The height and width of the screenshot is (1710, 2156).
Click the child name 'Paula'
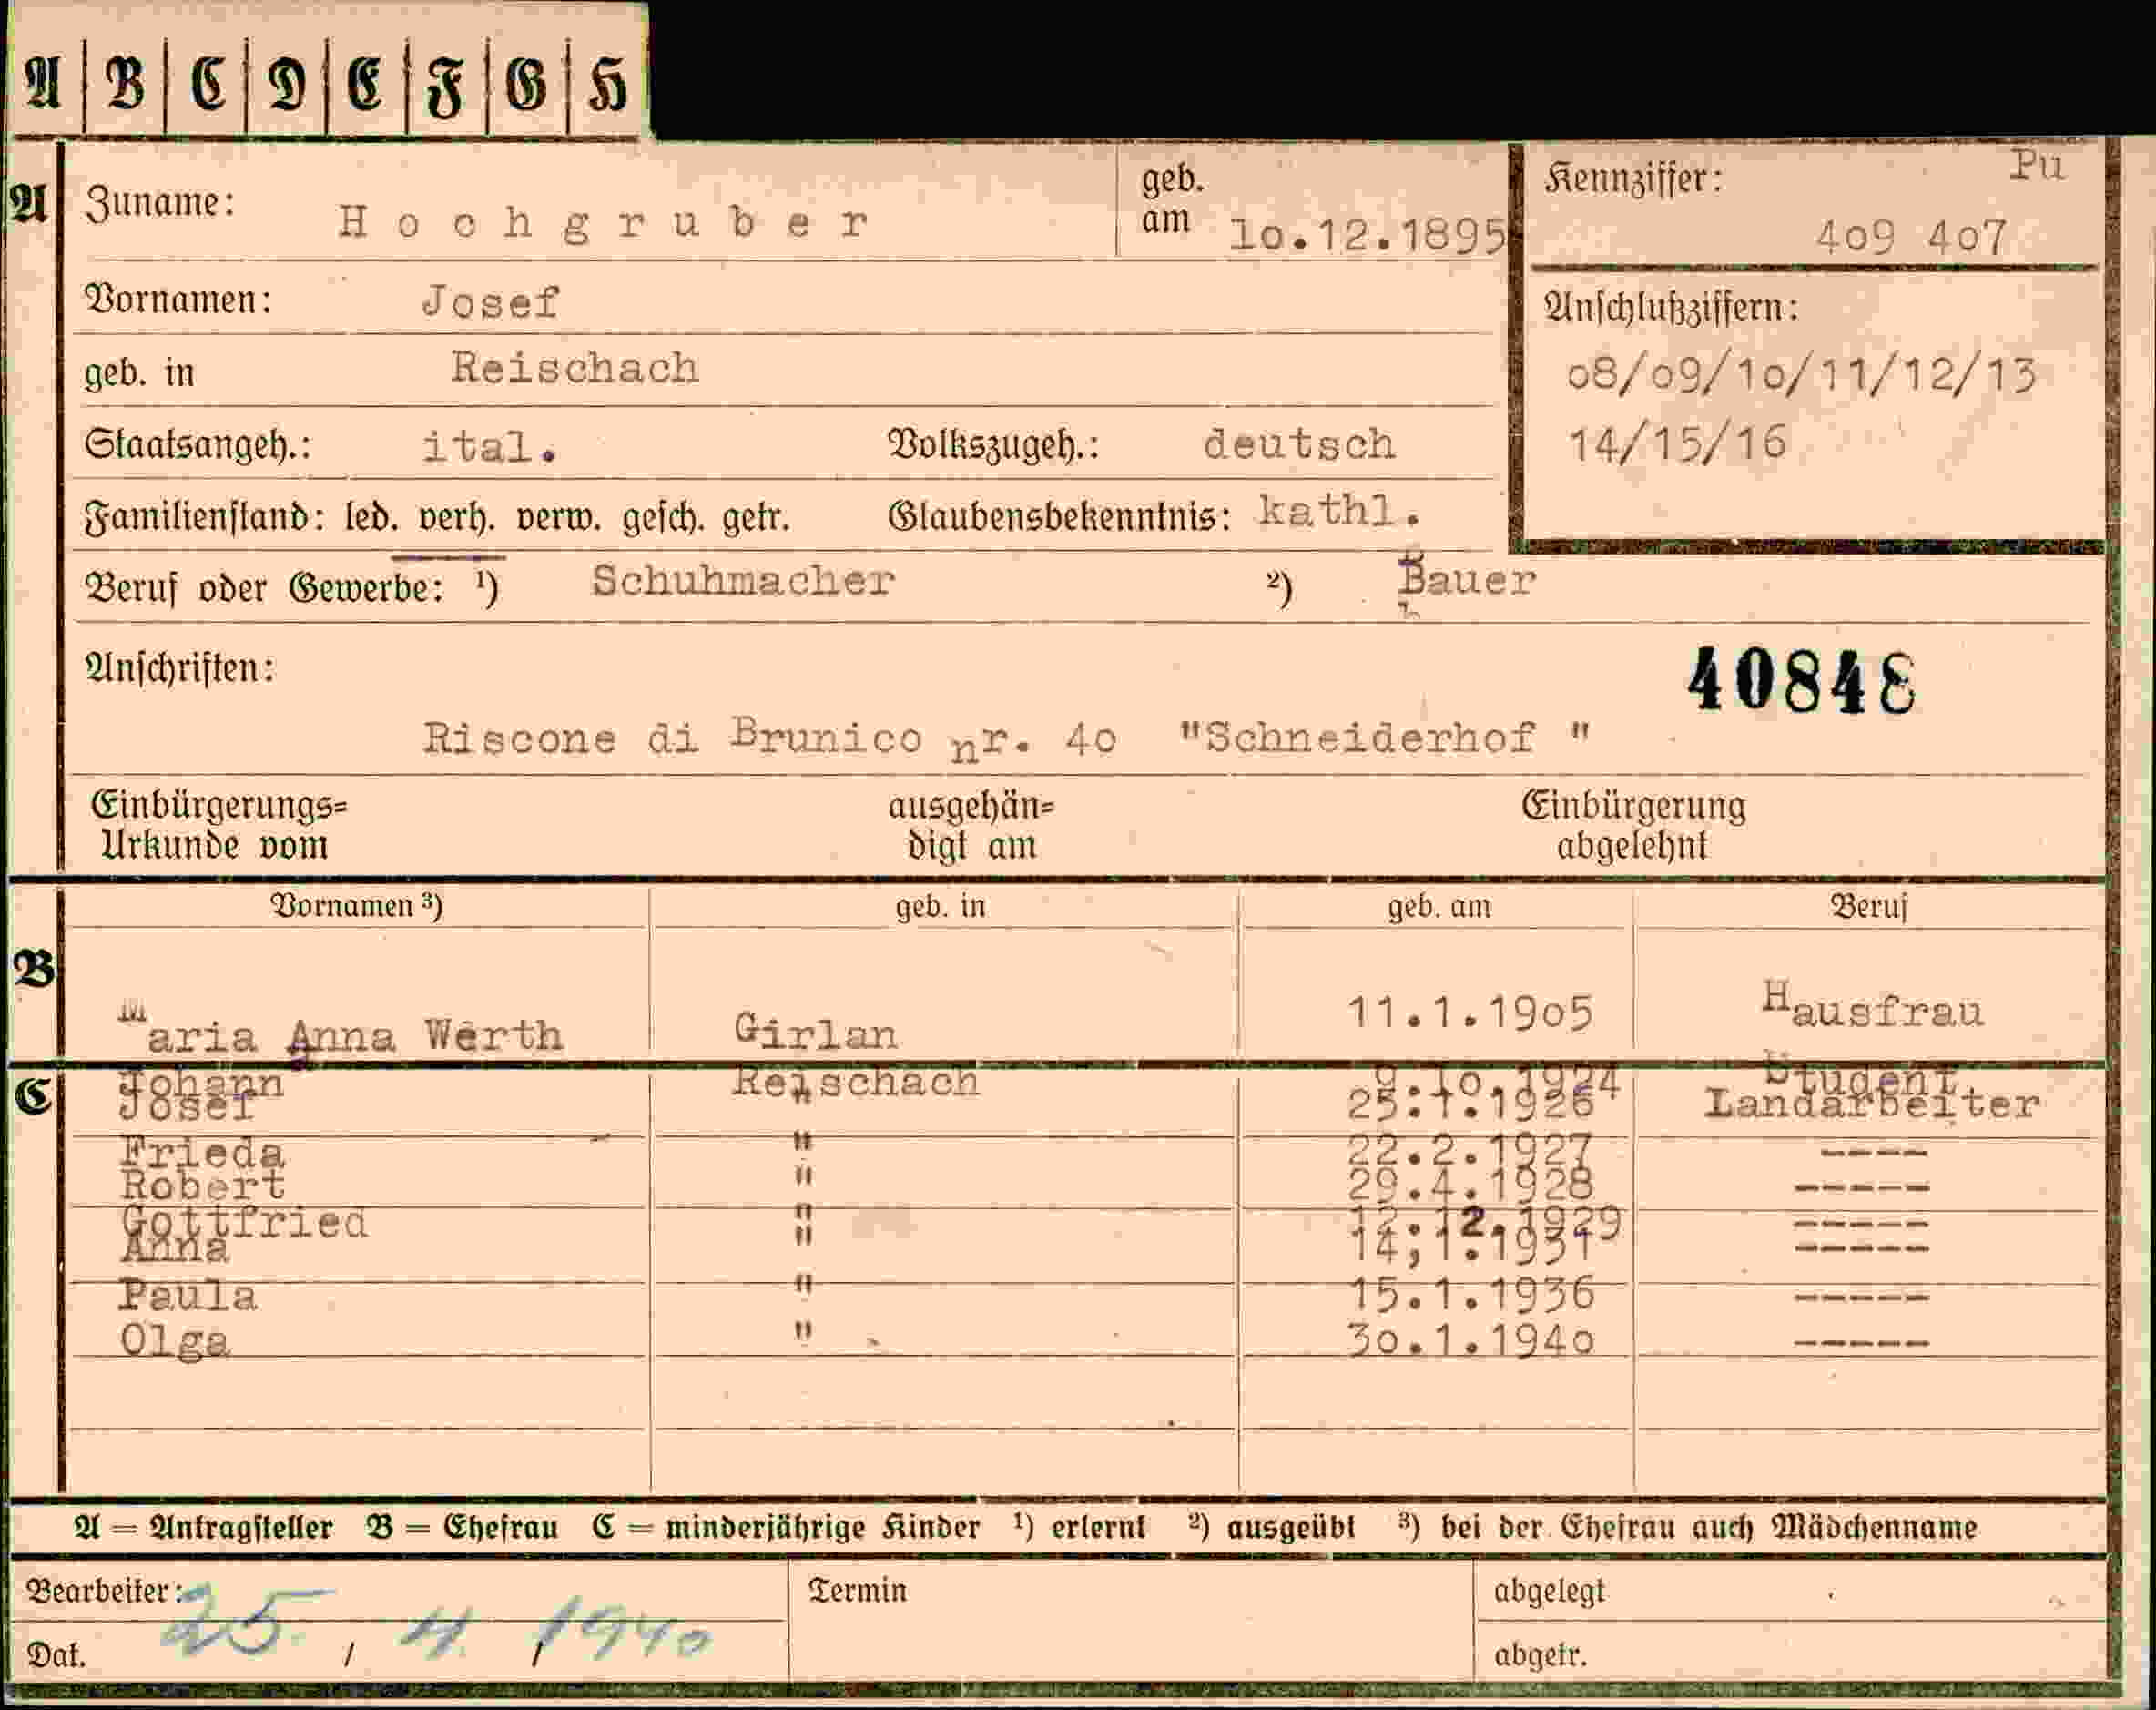pos(188,1296)
